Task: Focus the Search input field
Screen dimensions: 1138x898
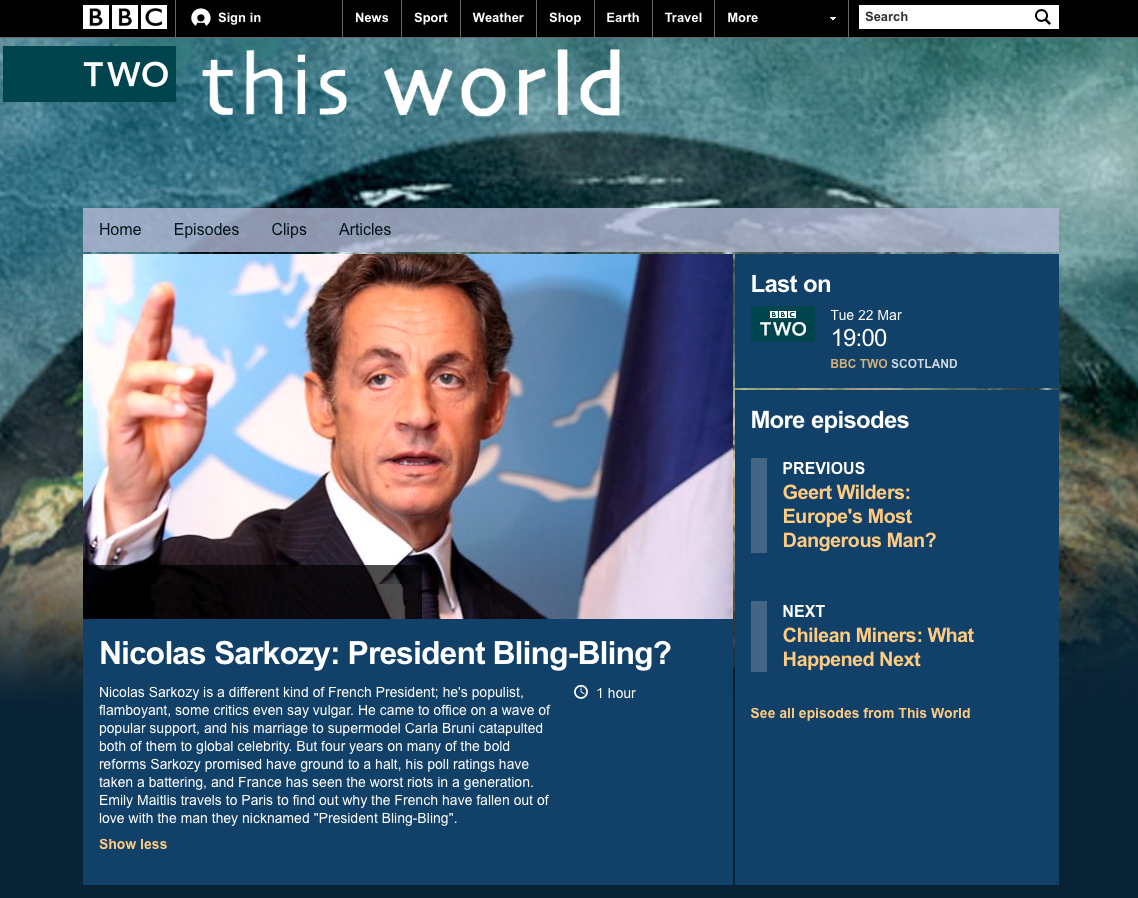Action: click(945, 17)
